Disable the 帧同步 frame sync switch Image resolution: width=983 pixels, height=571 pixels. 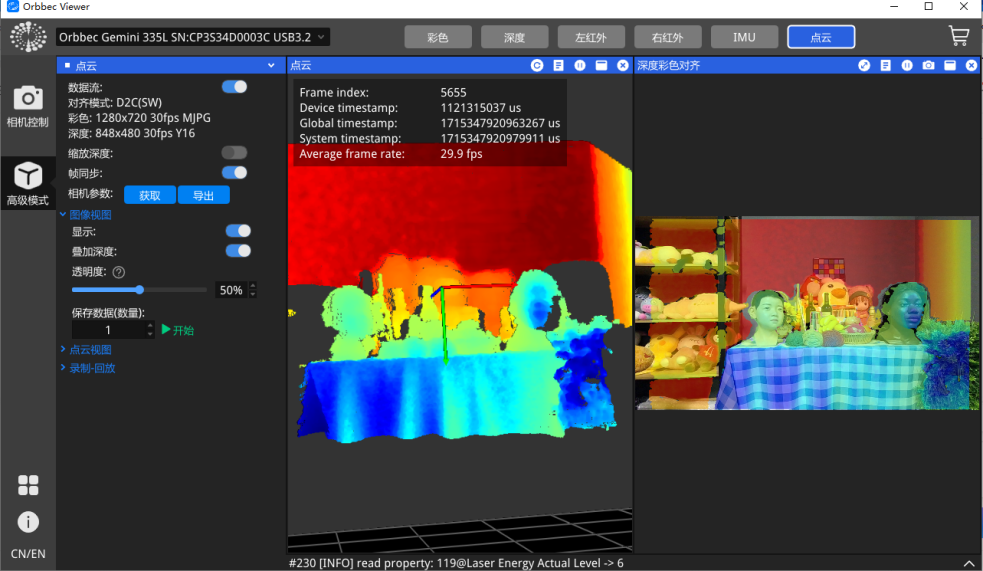234,173
